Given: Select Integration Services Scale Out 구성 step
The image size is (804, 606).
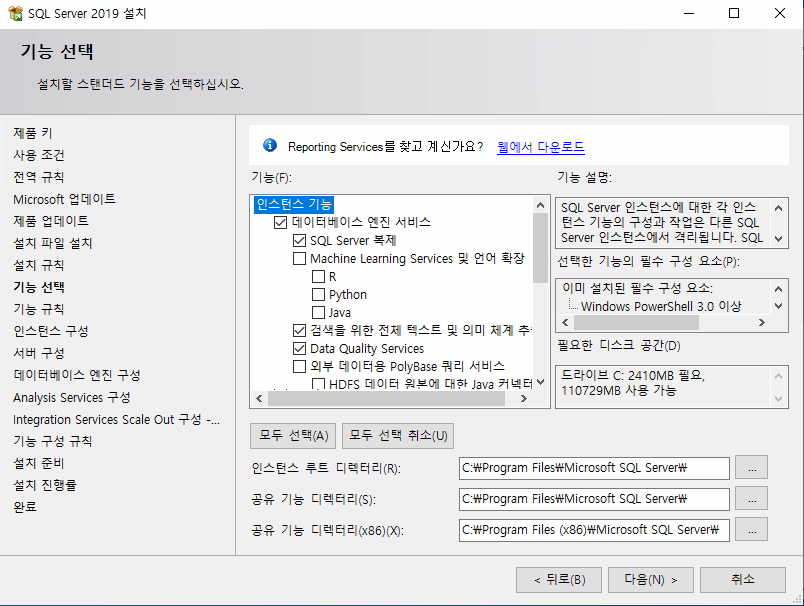Looking at the screenshot, I should click(116, 419).
